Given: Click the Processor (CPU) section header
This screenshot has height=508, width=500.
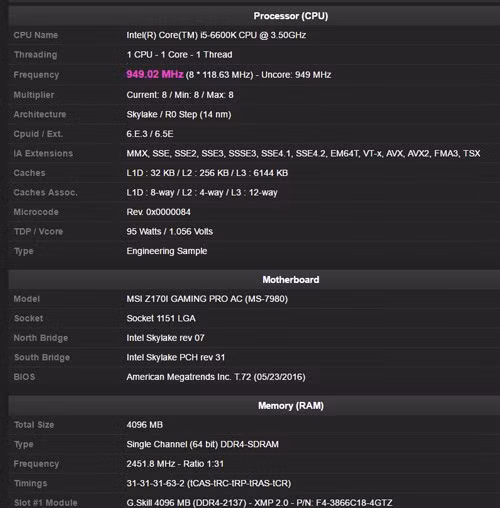Looking at the screenshot, I should [291, 16].
